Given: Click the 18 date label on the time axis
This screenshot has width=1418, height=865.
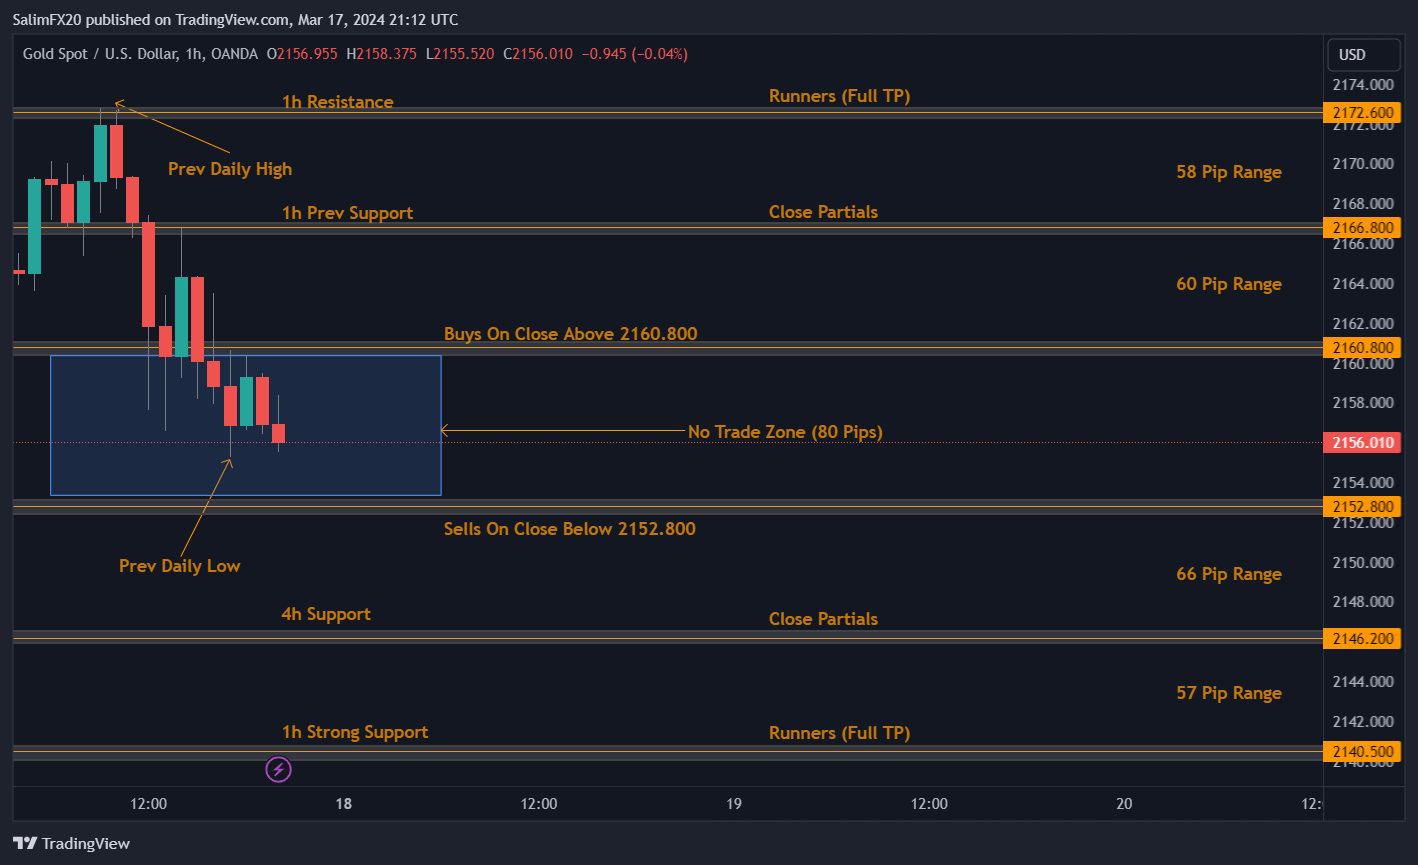Looking at the screenshot, I should [343, 803].
